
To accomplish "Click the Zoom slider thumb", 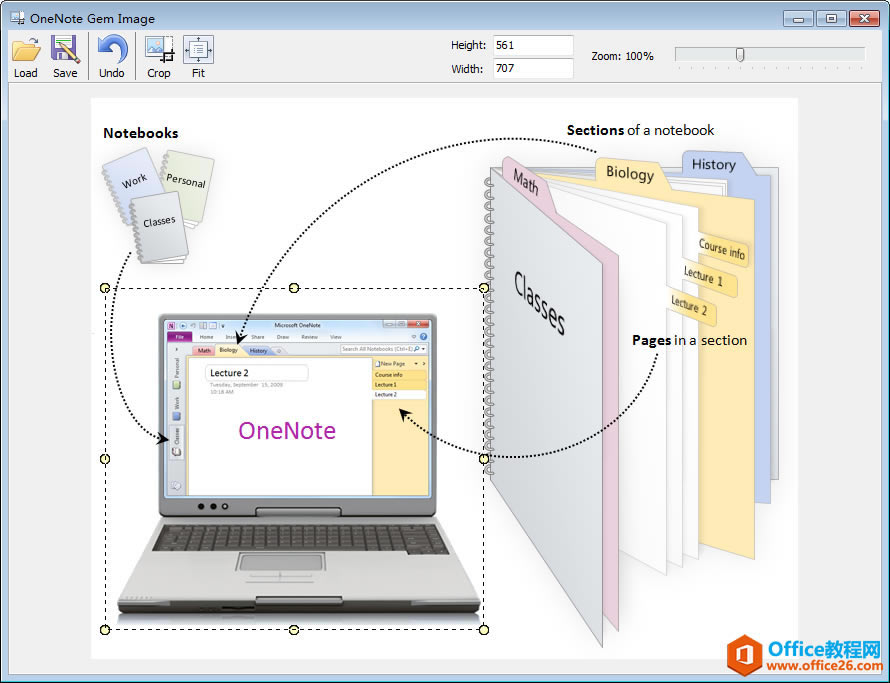I will tap(740, 55).
